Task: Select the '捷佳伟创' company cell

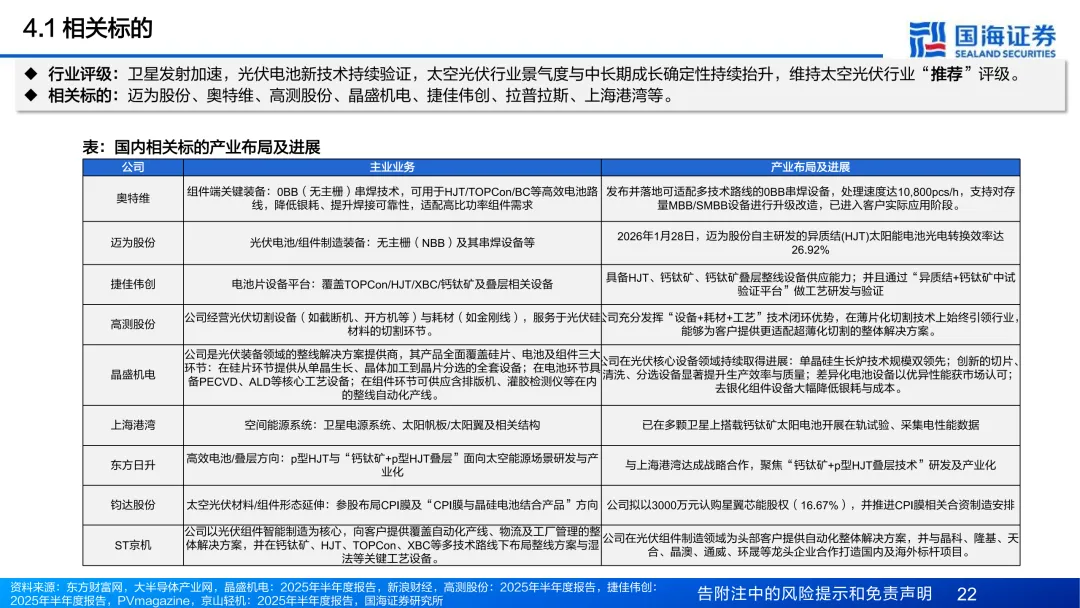Action: click(133, 284)
